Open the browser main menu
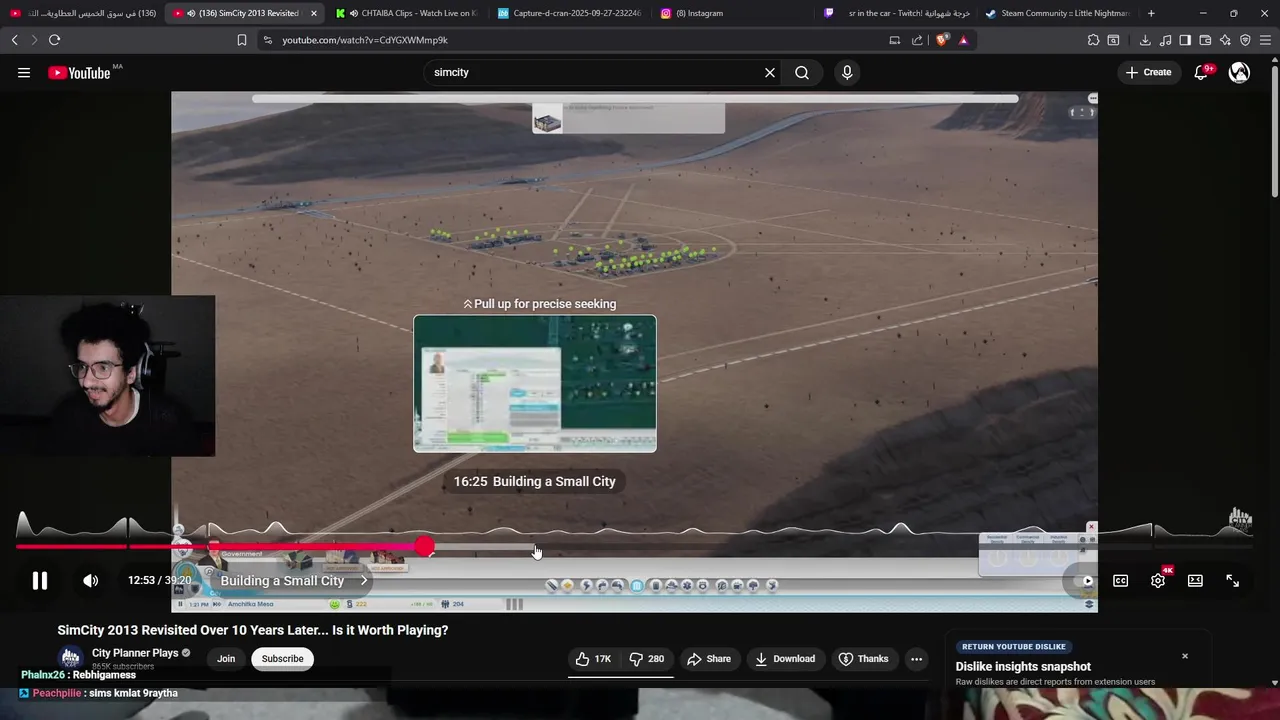The width and height of the screenshot is (1280, 720). click(x=1266, y=40)
